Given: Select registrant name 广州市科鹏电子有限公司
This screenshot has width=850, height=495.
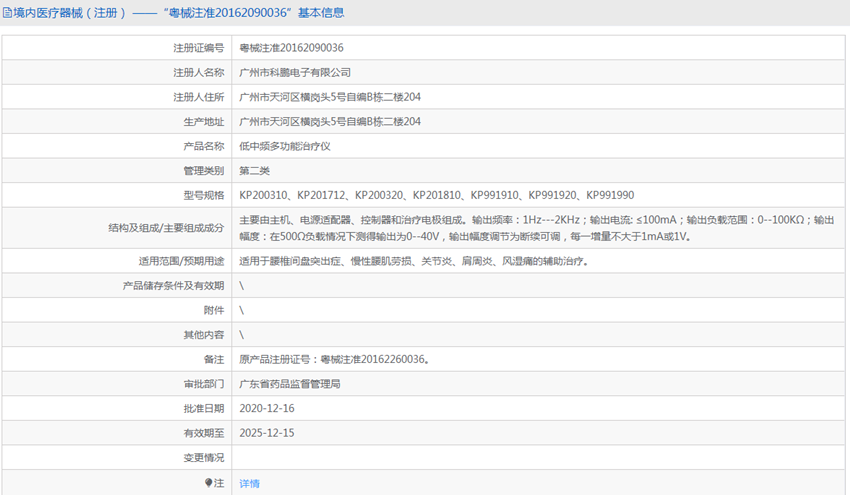Looking at the screenshot, I should 295,72.
